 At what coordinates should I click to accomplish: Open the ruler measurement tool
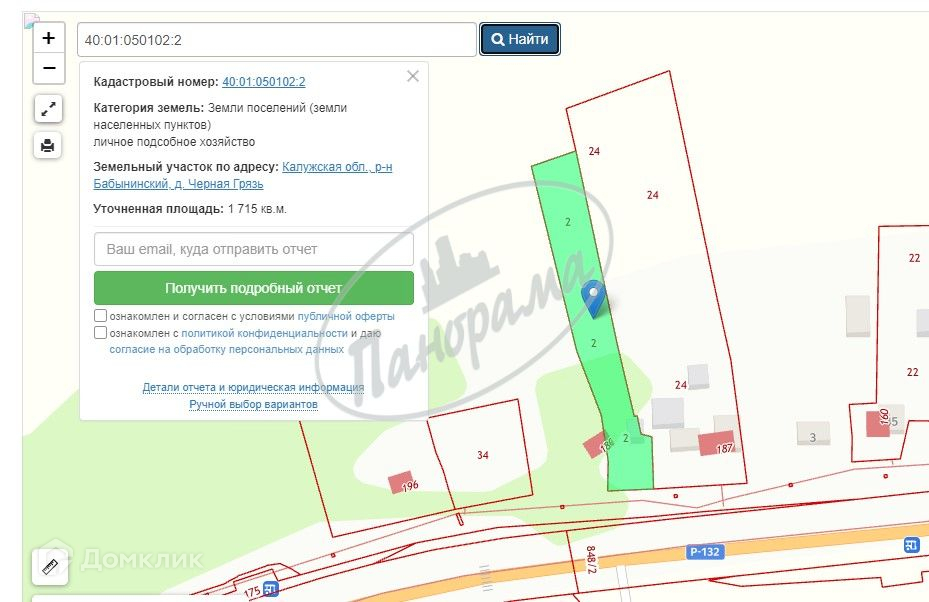(50, 566)
